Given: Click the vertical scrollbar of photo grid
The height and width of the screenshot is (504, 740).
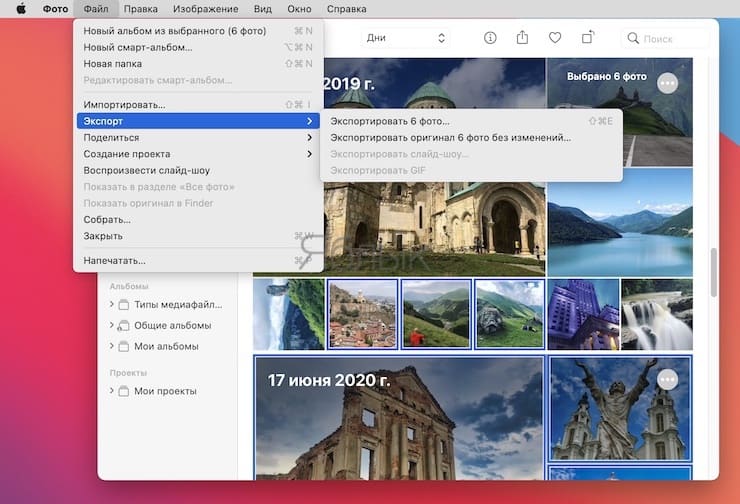Looking at the screenshot, I should click(x=714, y=272).
